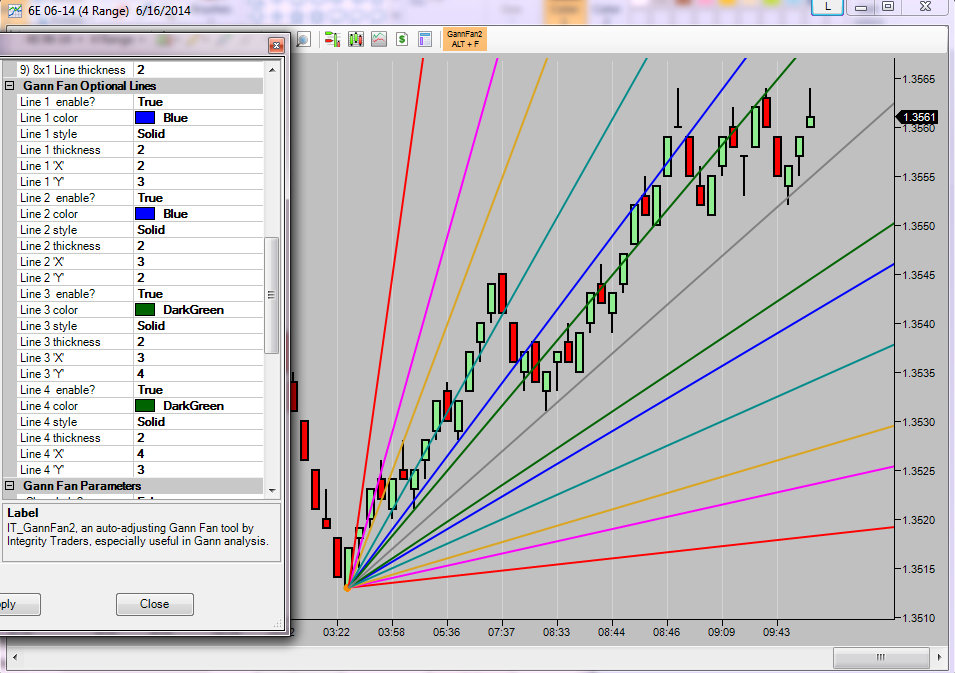
Task: Edit the Line 4 thickness value
Action: click(x=199, y=438)
